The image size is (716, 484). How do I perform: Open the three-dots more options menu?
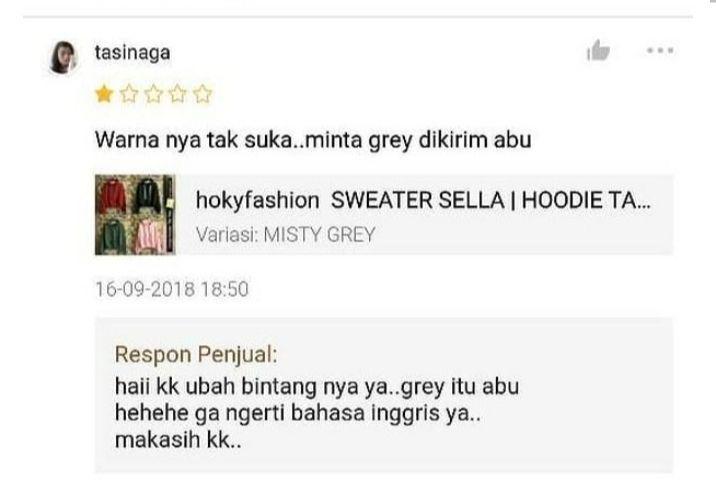(x=660, y=50)
